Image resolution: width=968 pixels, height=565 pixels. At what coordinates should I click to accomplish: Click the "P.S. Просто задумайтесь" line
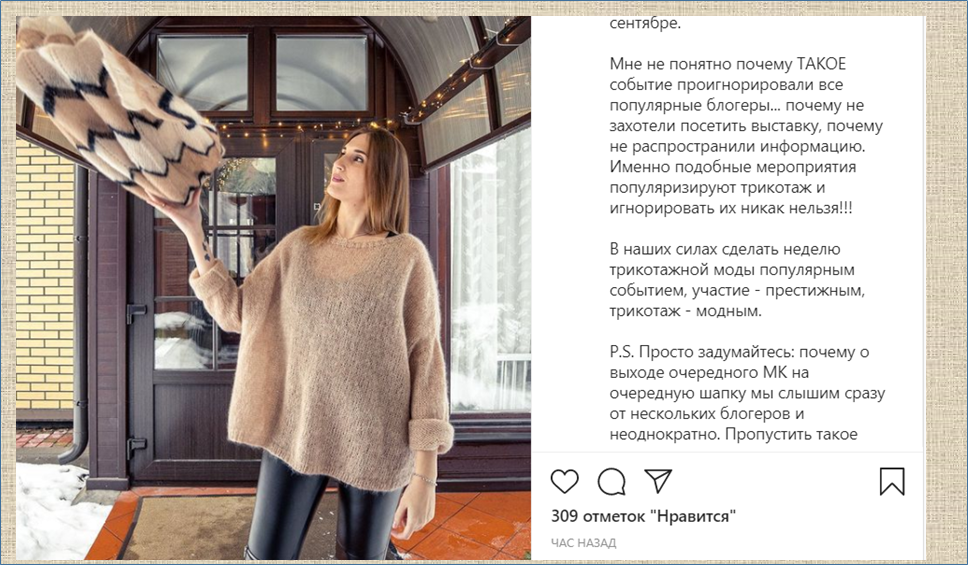tap(739, 352)
